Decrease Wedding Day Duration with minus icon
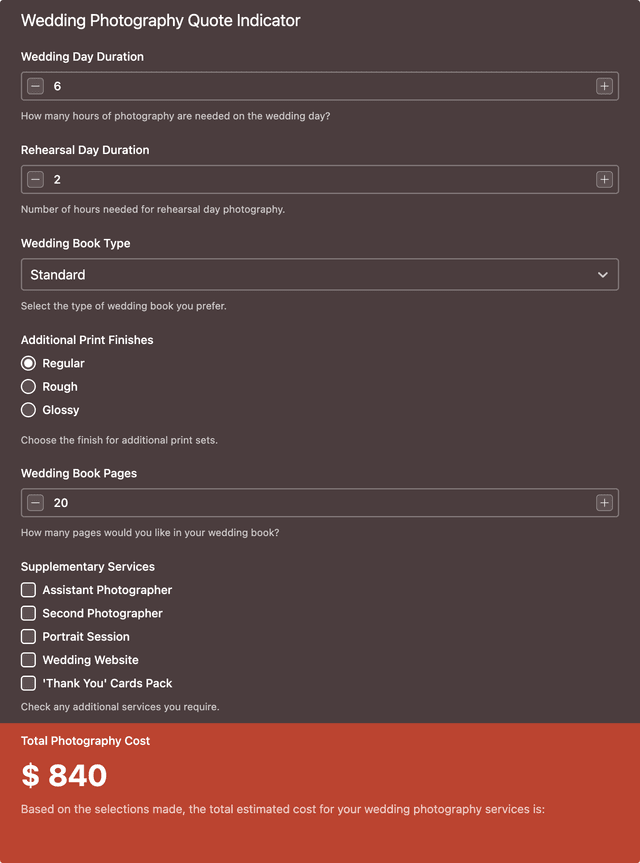The height and width of the screenshot is (863, 640). [36, 87]
